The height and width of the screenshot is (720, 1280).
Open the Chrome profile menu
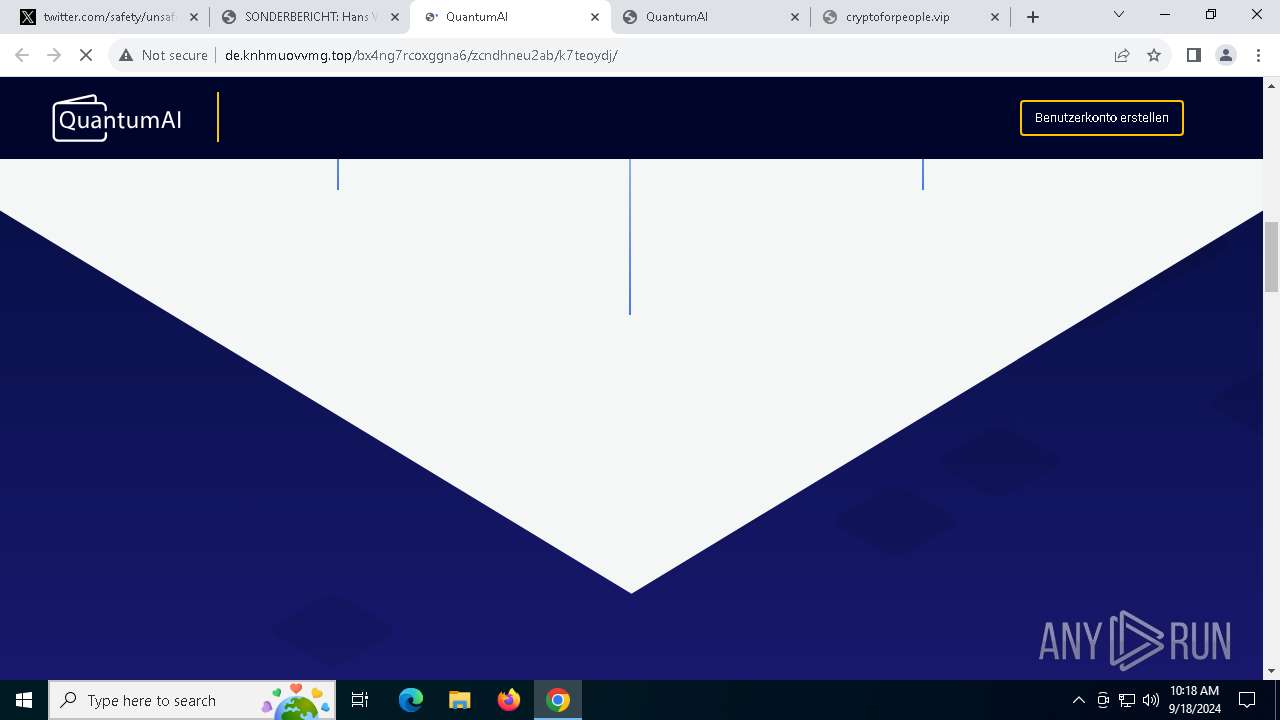1225,55
